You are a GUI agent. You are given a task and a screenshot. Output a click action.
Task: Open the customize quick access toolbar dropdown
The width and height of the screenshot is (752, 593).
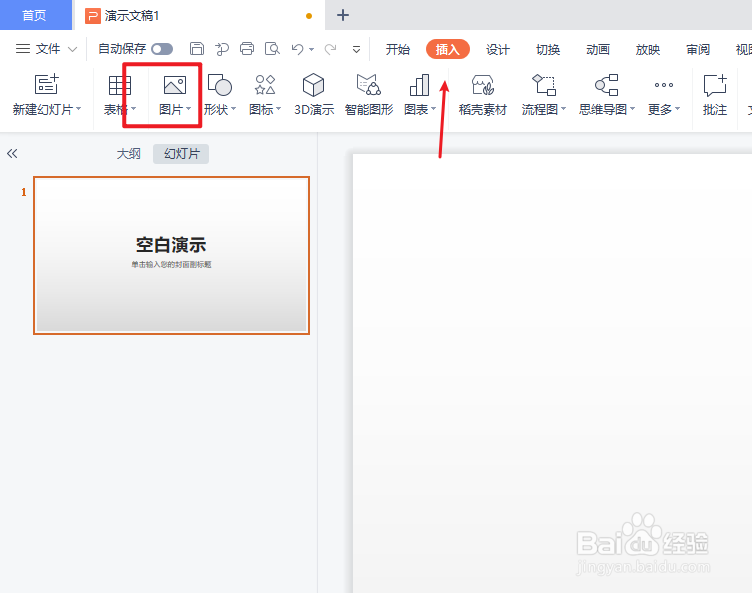[x=356, y=49]
